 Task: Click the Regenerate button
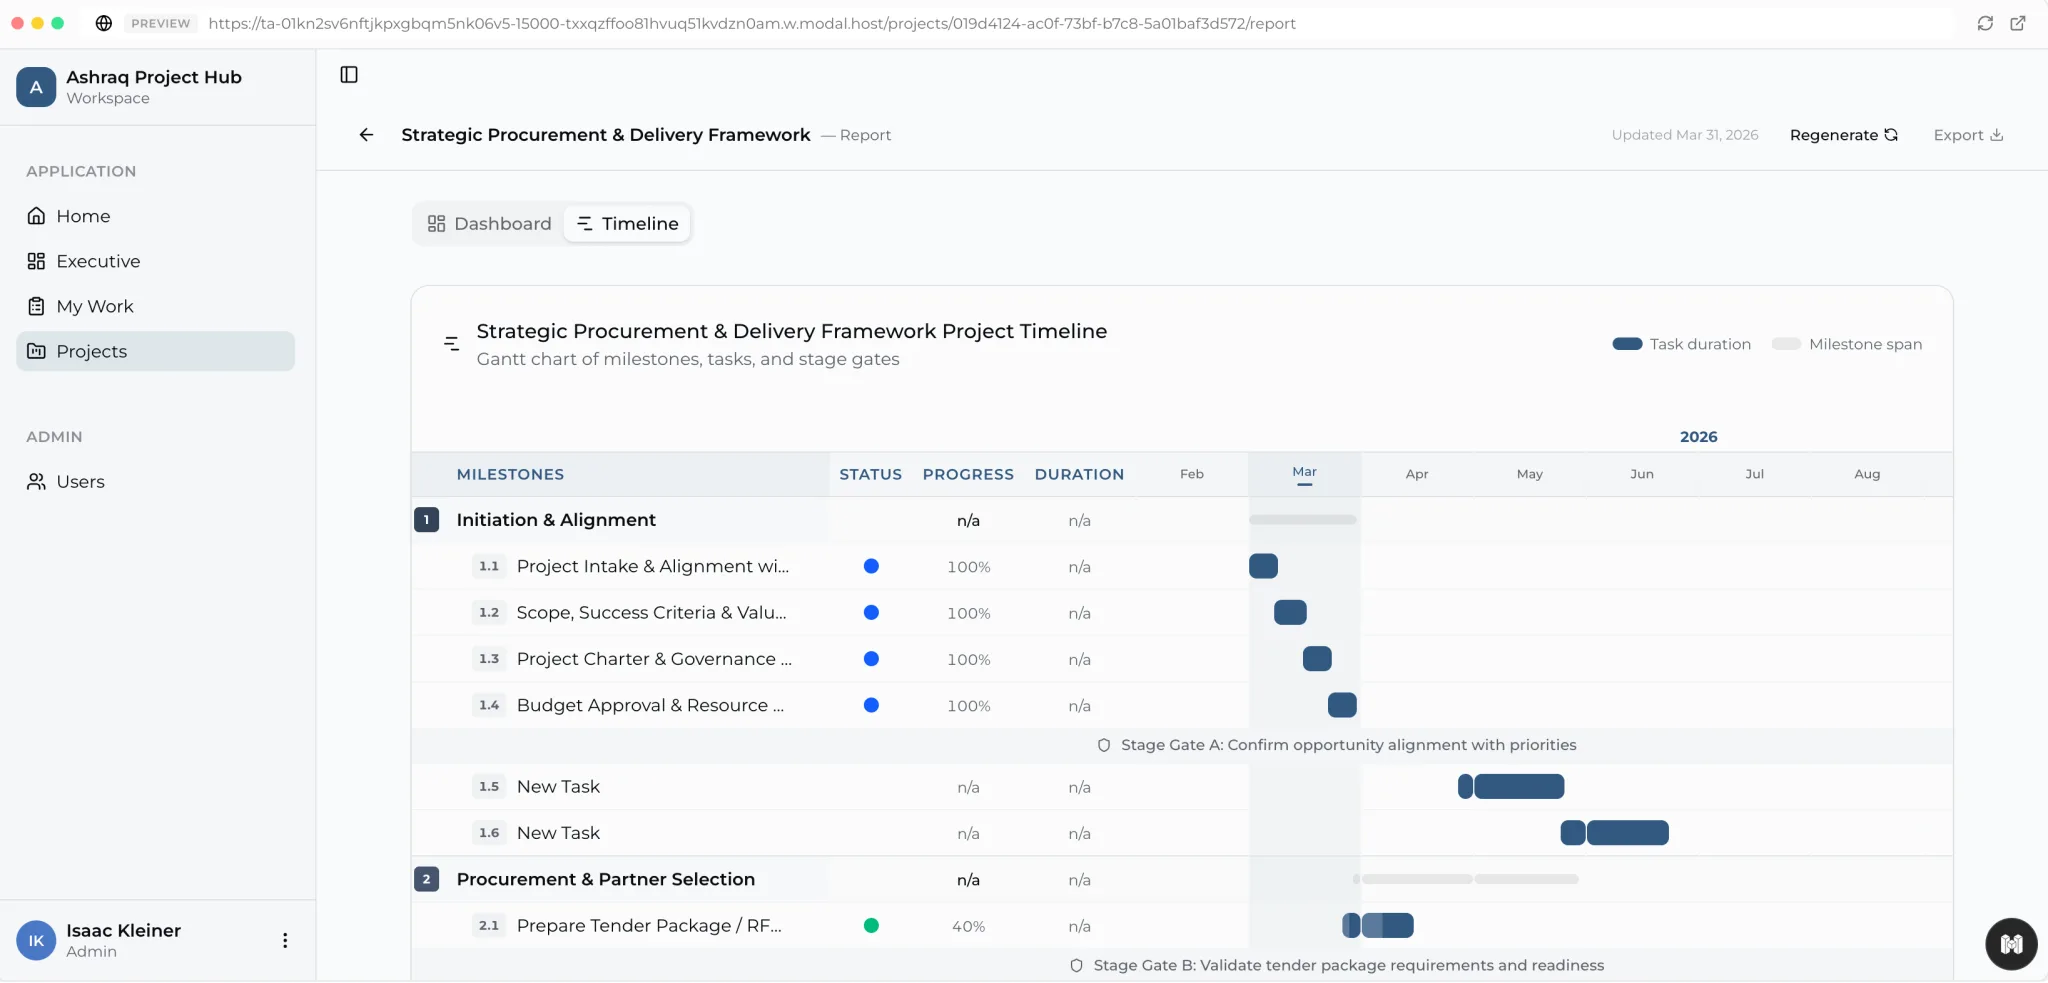[1843, 135]
